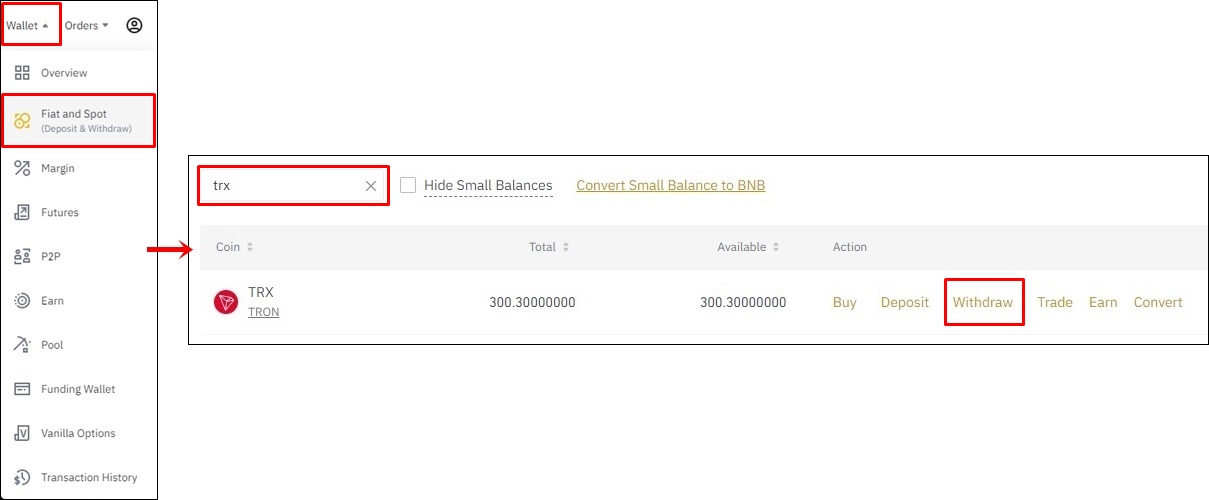
Task: Click the TRX coin symbol text
Action: [261, 292]
